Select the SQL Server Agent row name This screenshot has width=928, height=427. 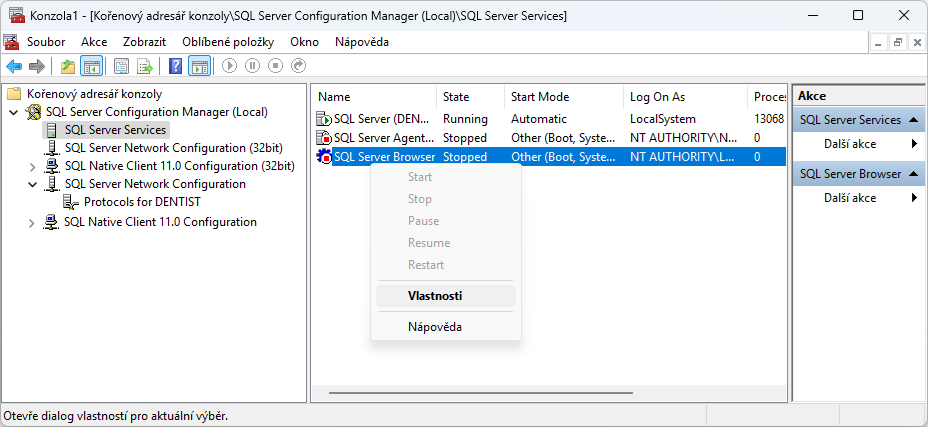click(x=385, y=138)
